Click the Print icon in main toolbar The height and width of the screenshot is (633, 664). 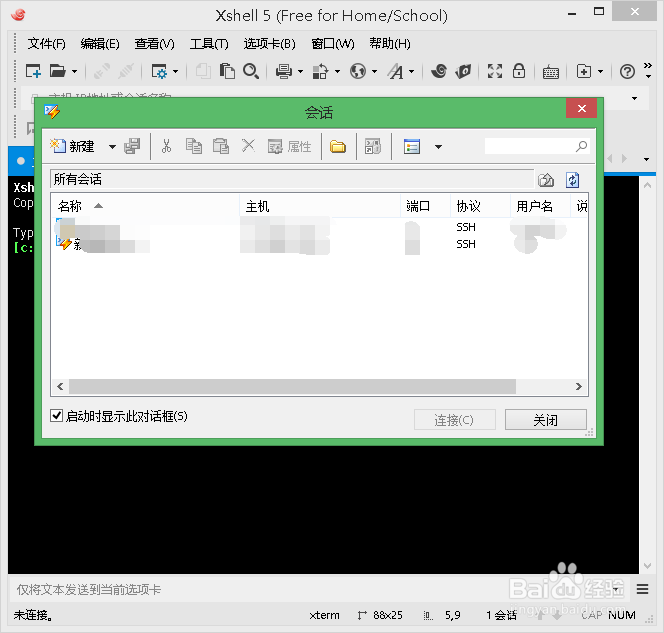point(284,71)
